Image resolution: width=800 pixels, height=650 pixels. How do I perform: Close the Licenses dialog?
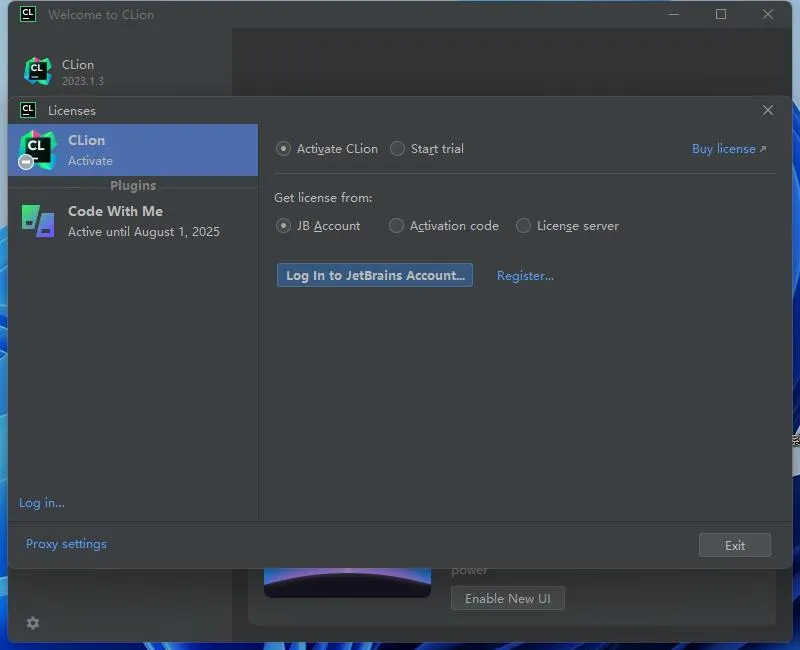pos(768,110)
